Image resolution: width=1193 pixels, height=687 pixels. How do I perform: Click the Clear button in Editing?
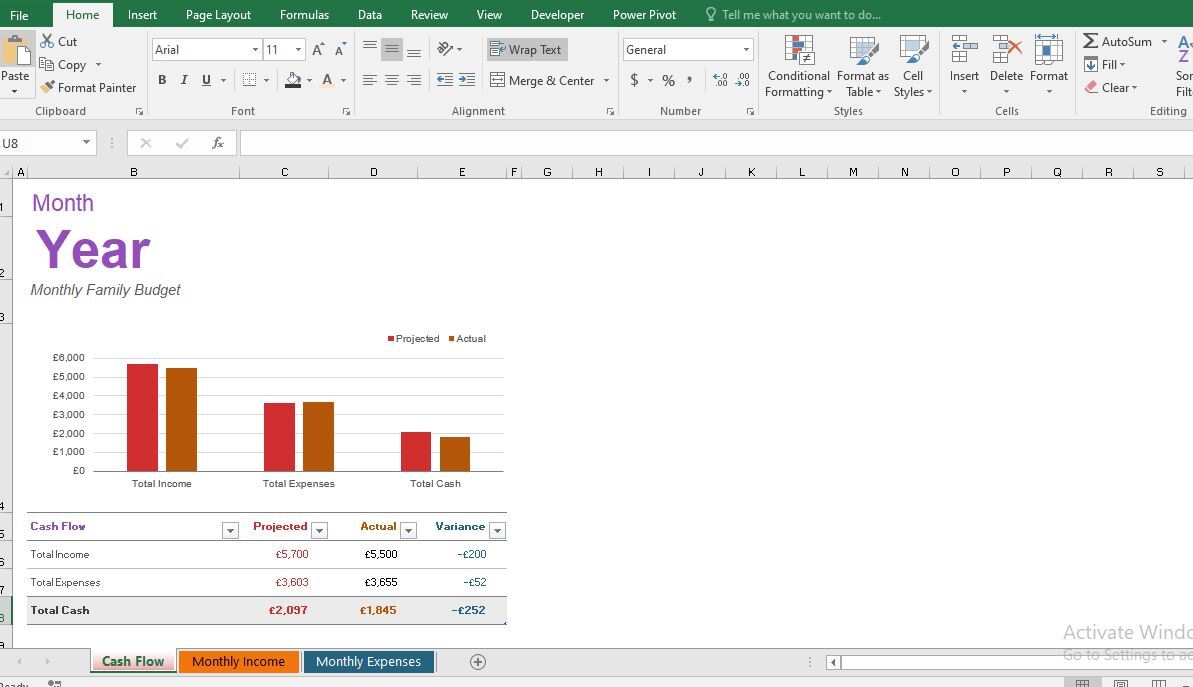[1110, 87]
